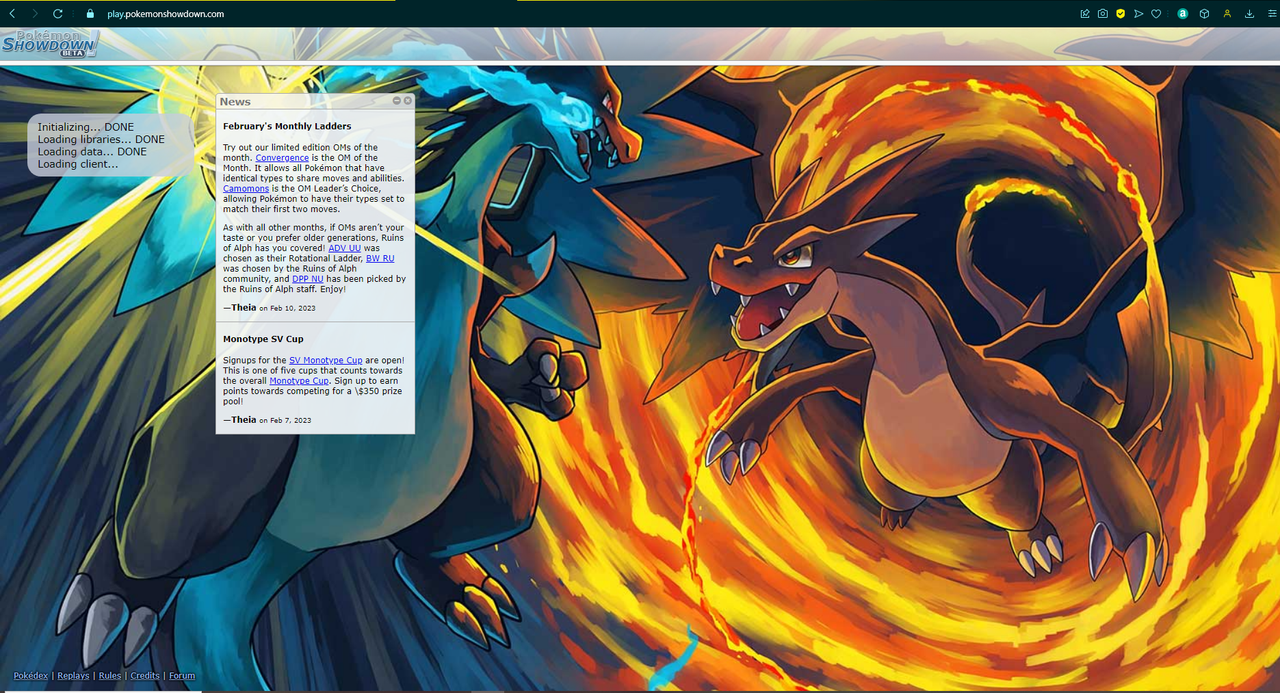Open the user profile icon

(x=1227, y=14)
